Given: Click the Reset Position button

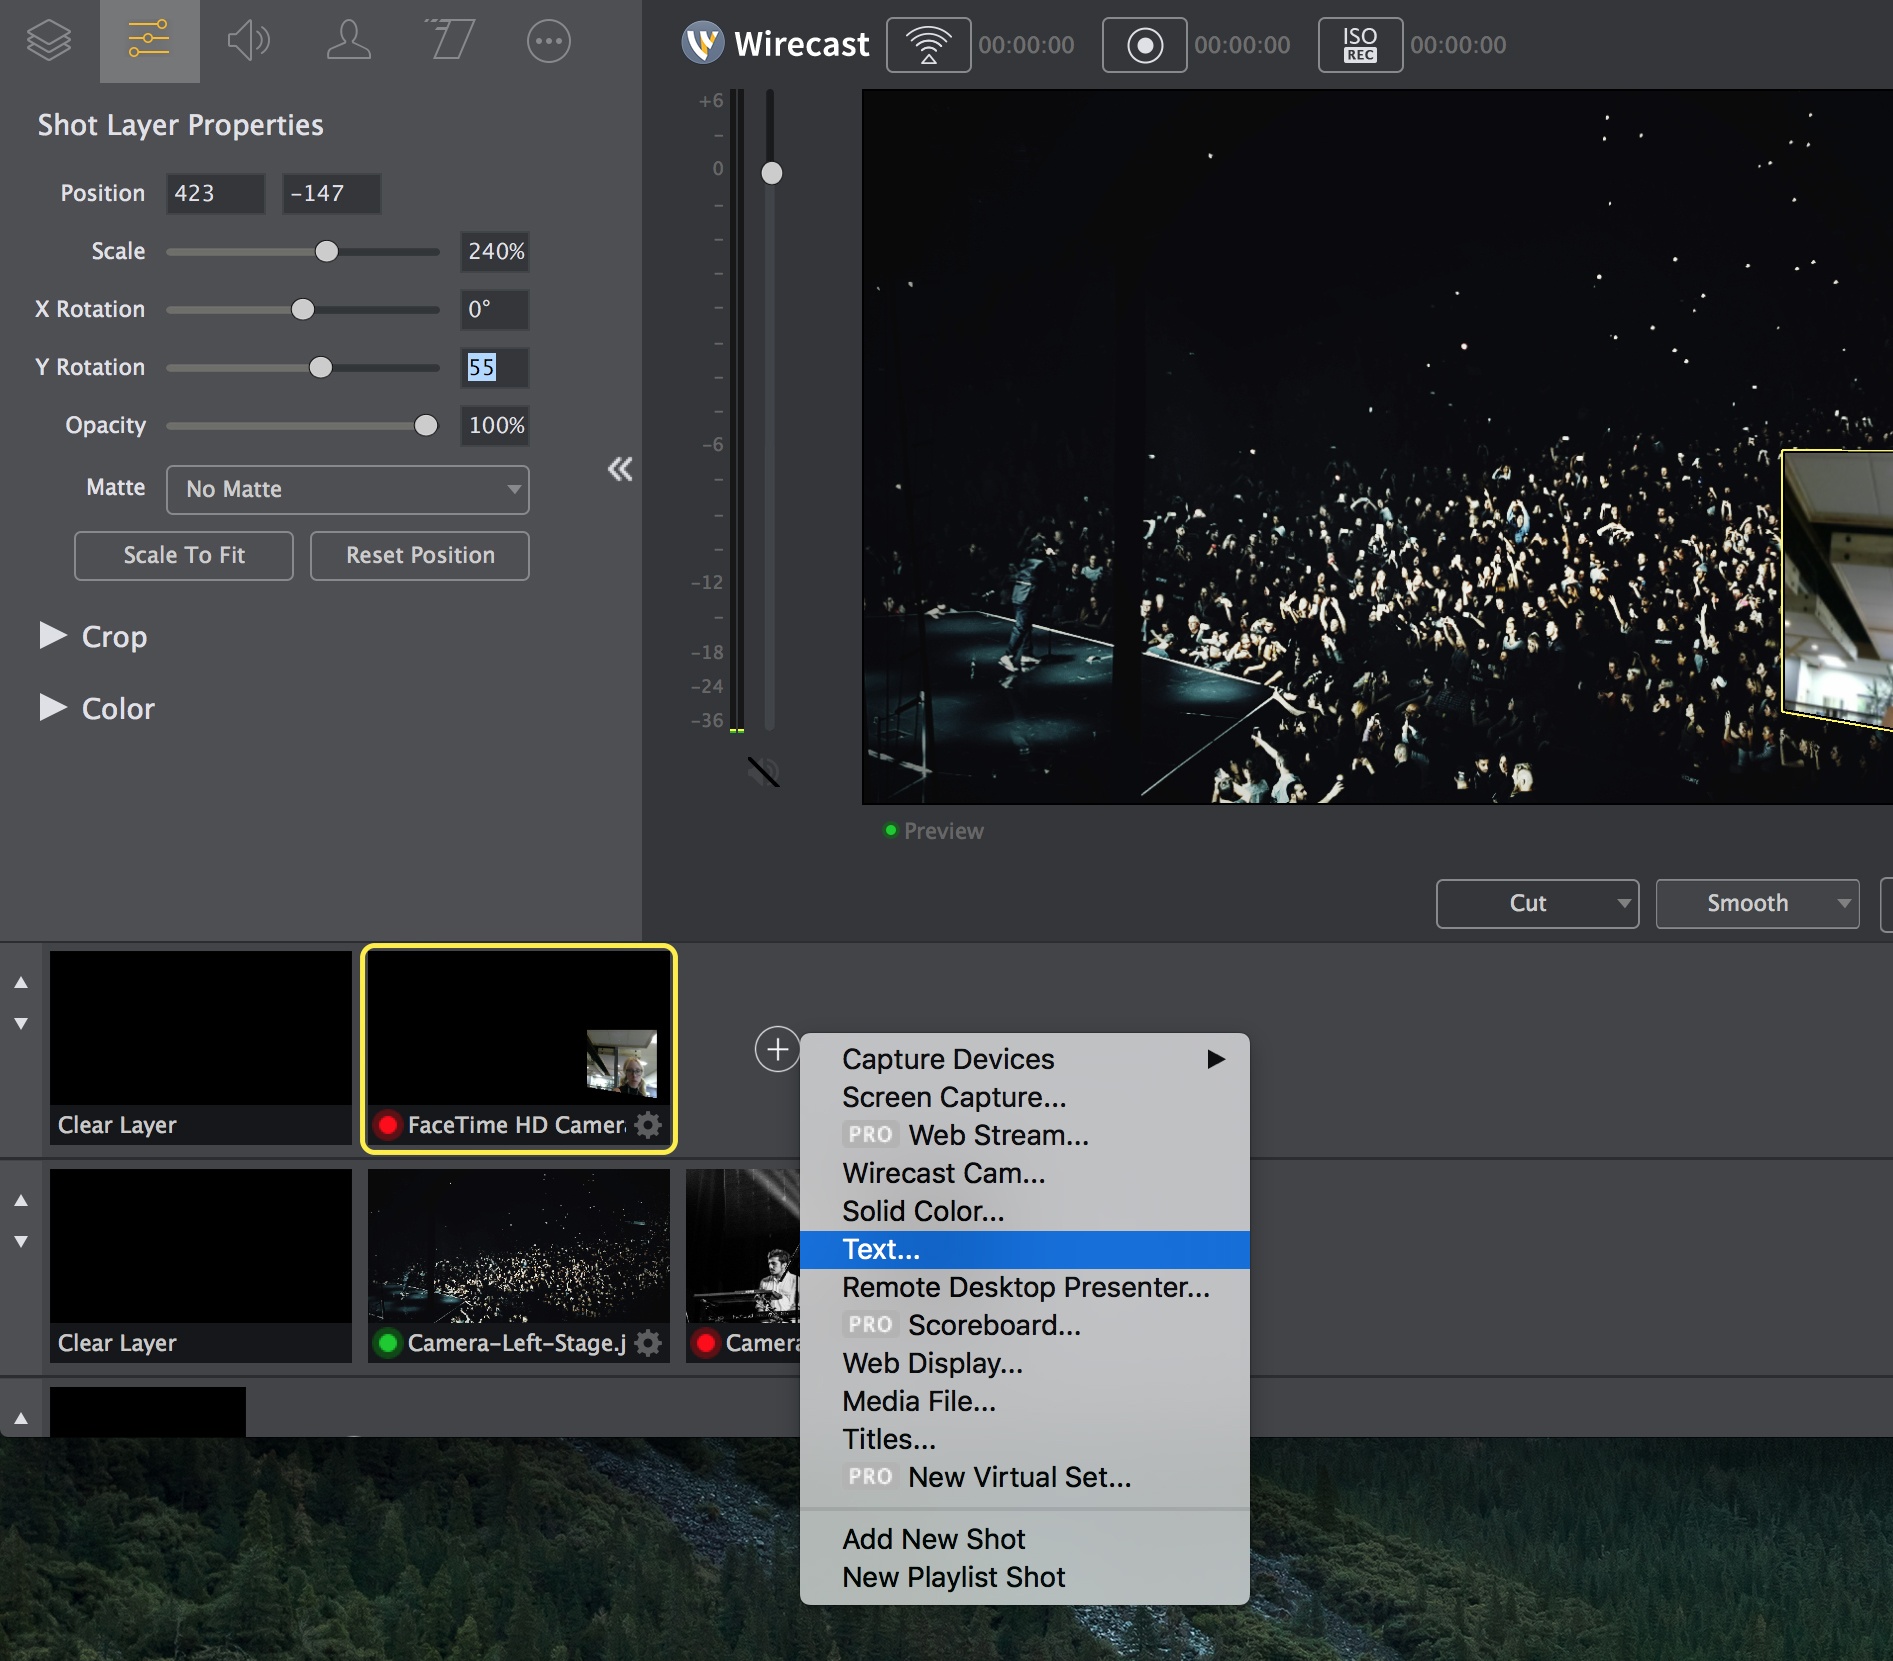Looking at the screenshot, I should click(419, 555).
